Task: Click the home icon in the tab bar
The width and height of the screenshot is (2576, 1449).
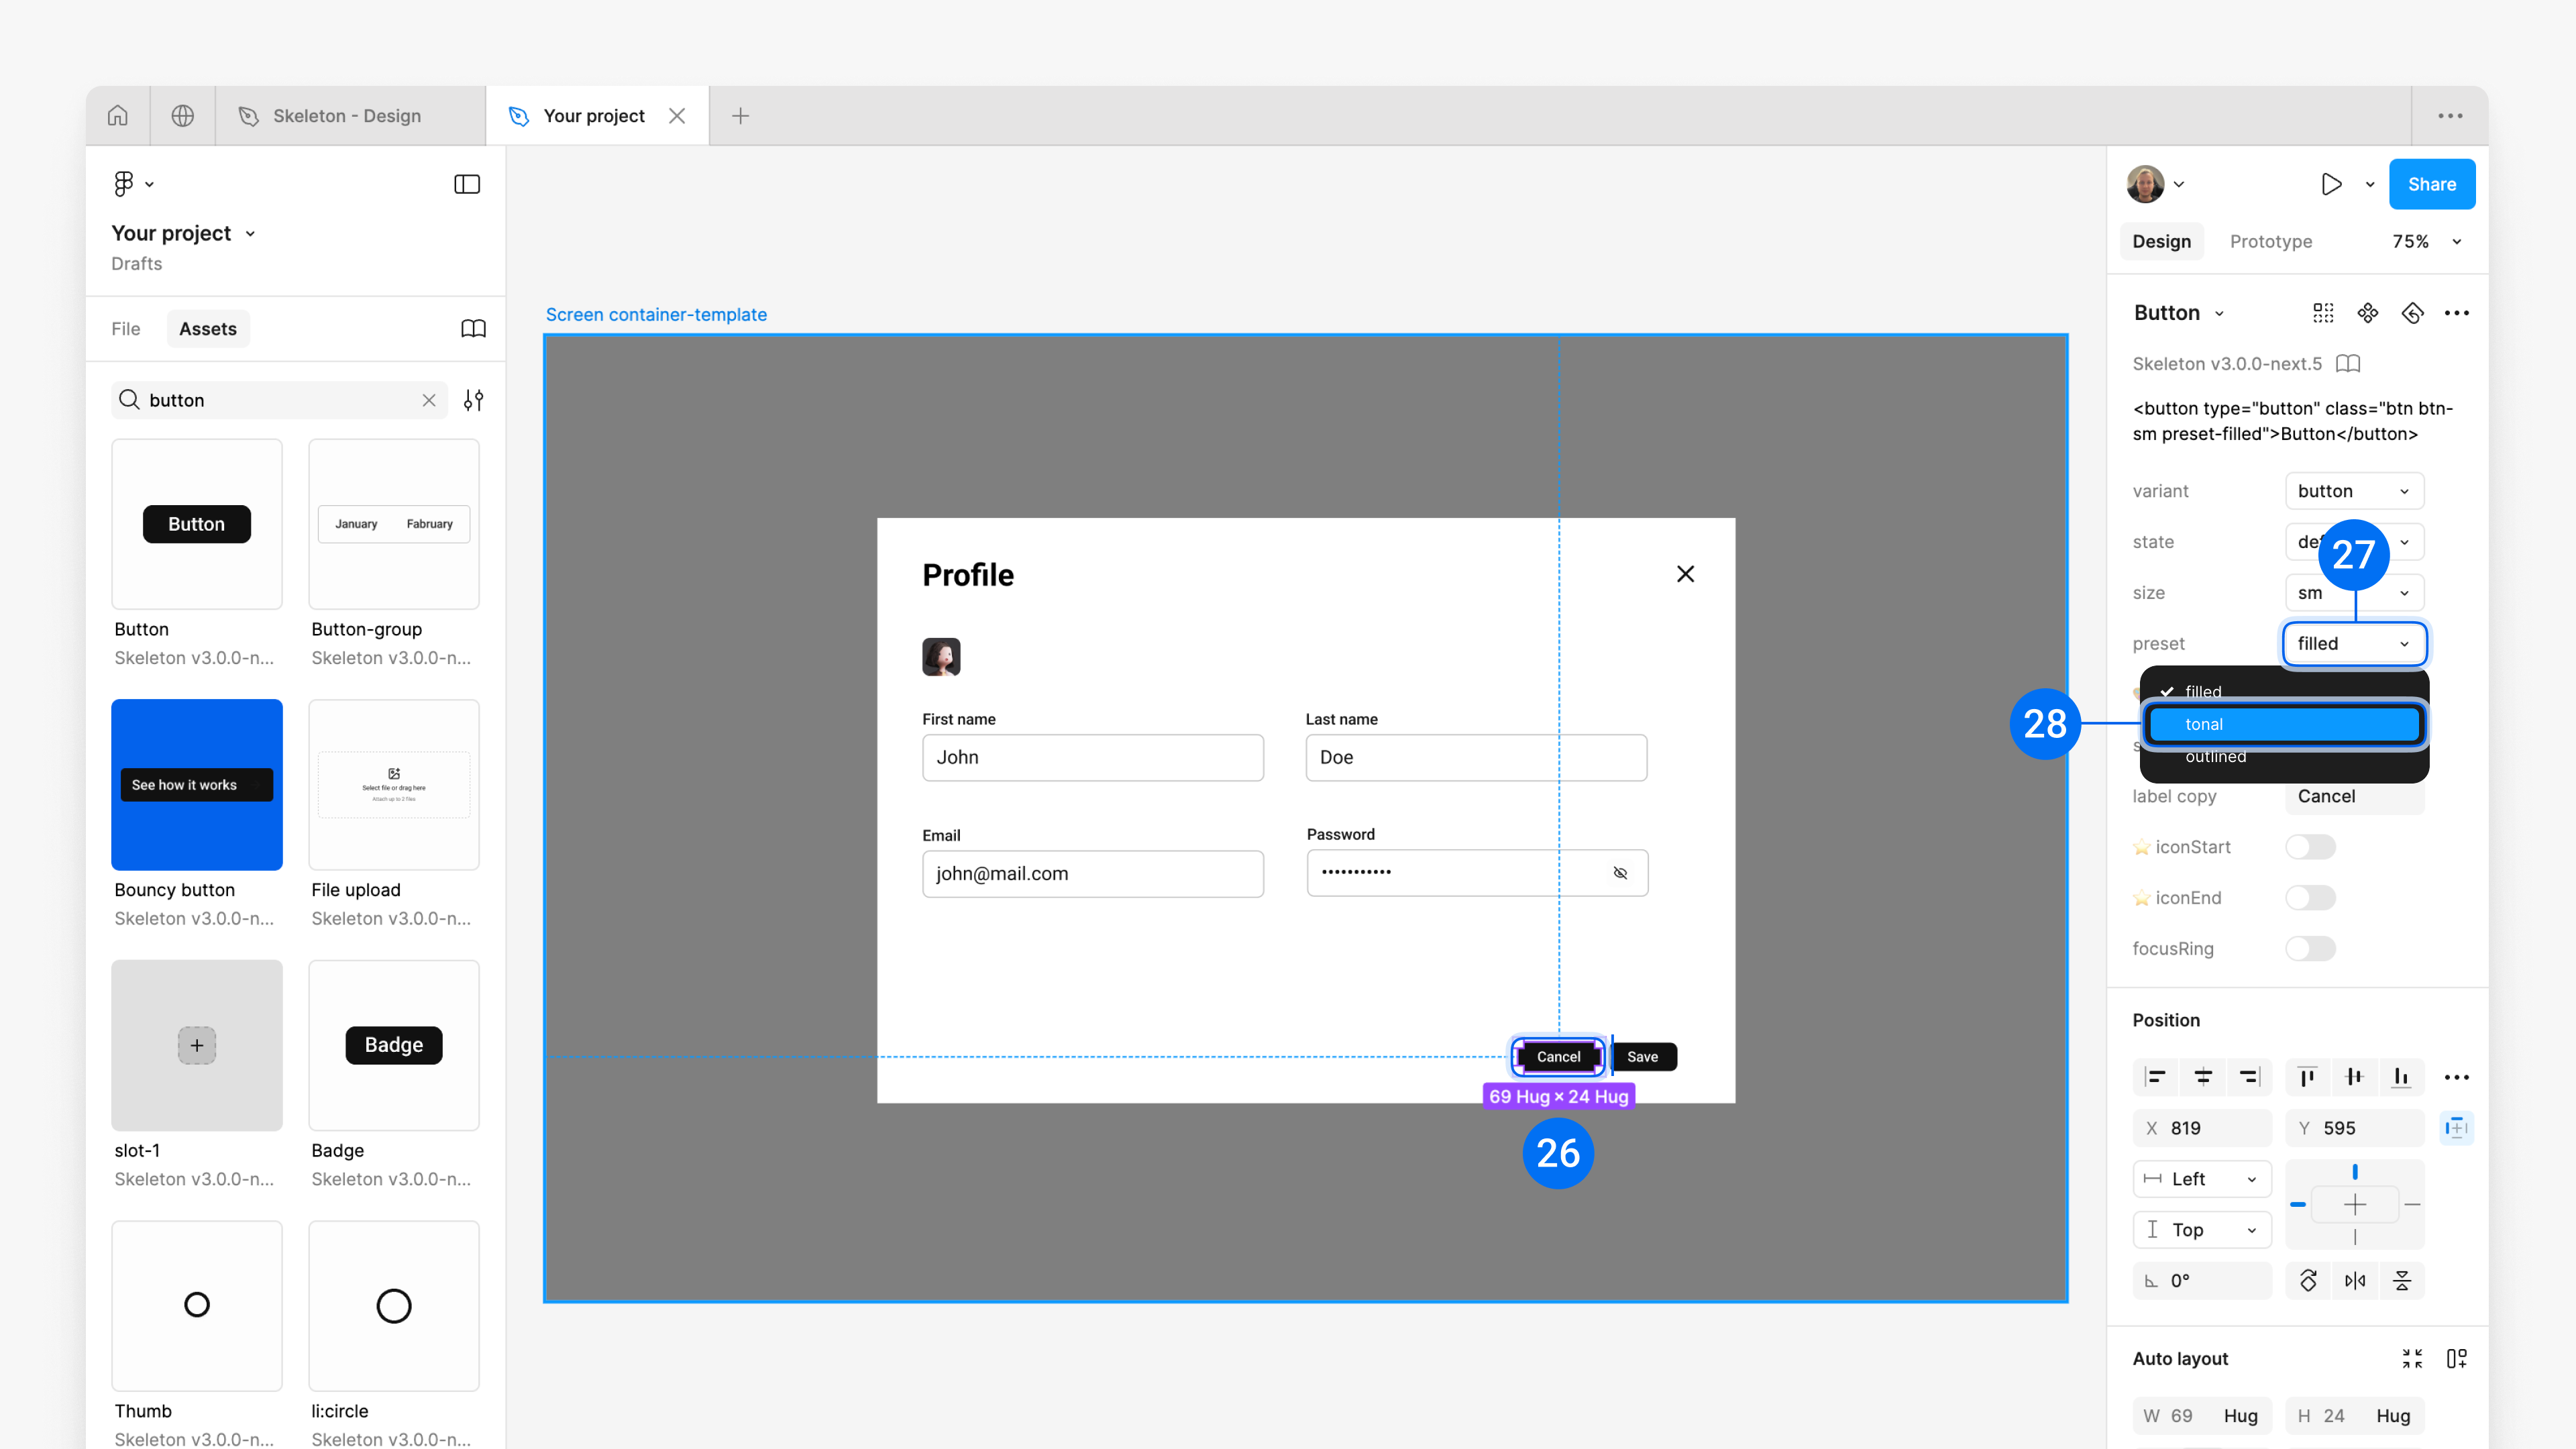Action: click(x=118, y=116)
